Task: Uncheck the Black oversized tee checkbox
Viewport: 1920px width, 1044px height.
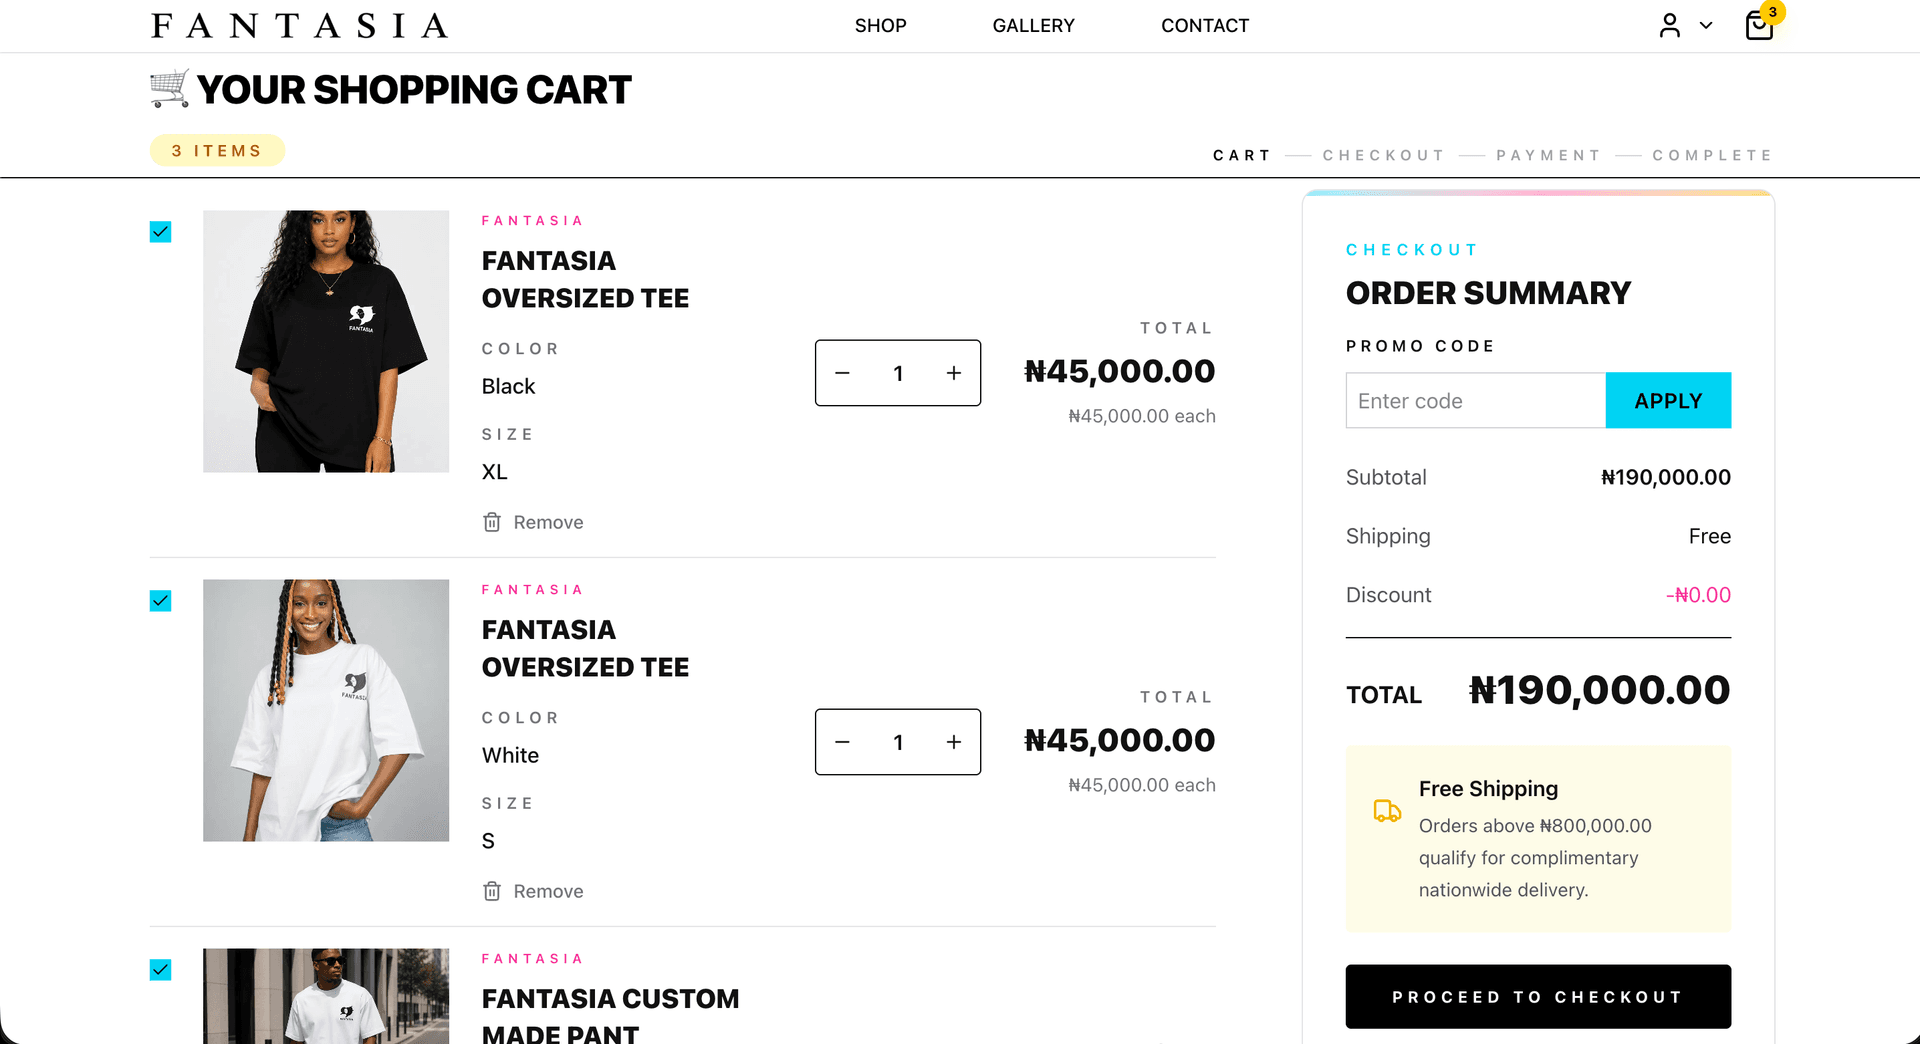Action: point(160,232)
